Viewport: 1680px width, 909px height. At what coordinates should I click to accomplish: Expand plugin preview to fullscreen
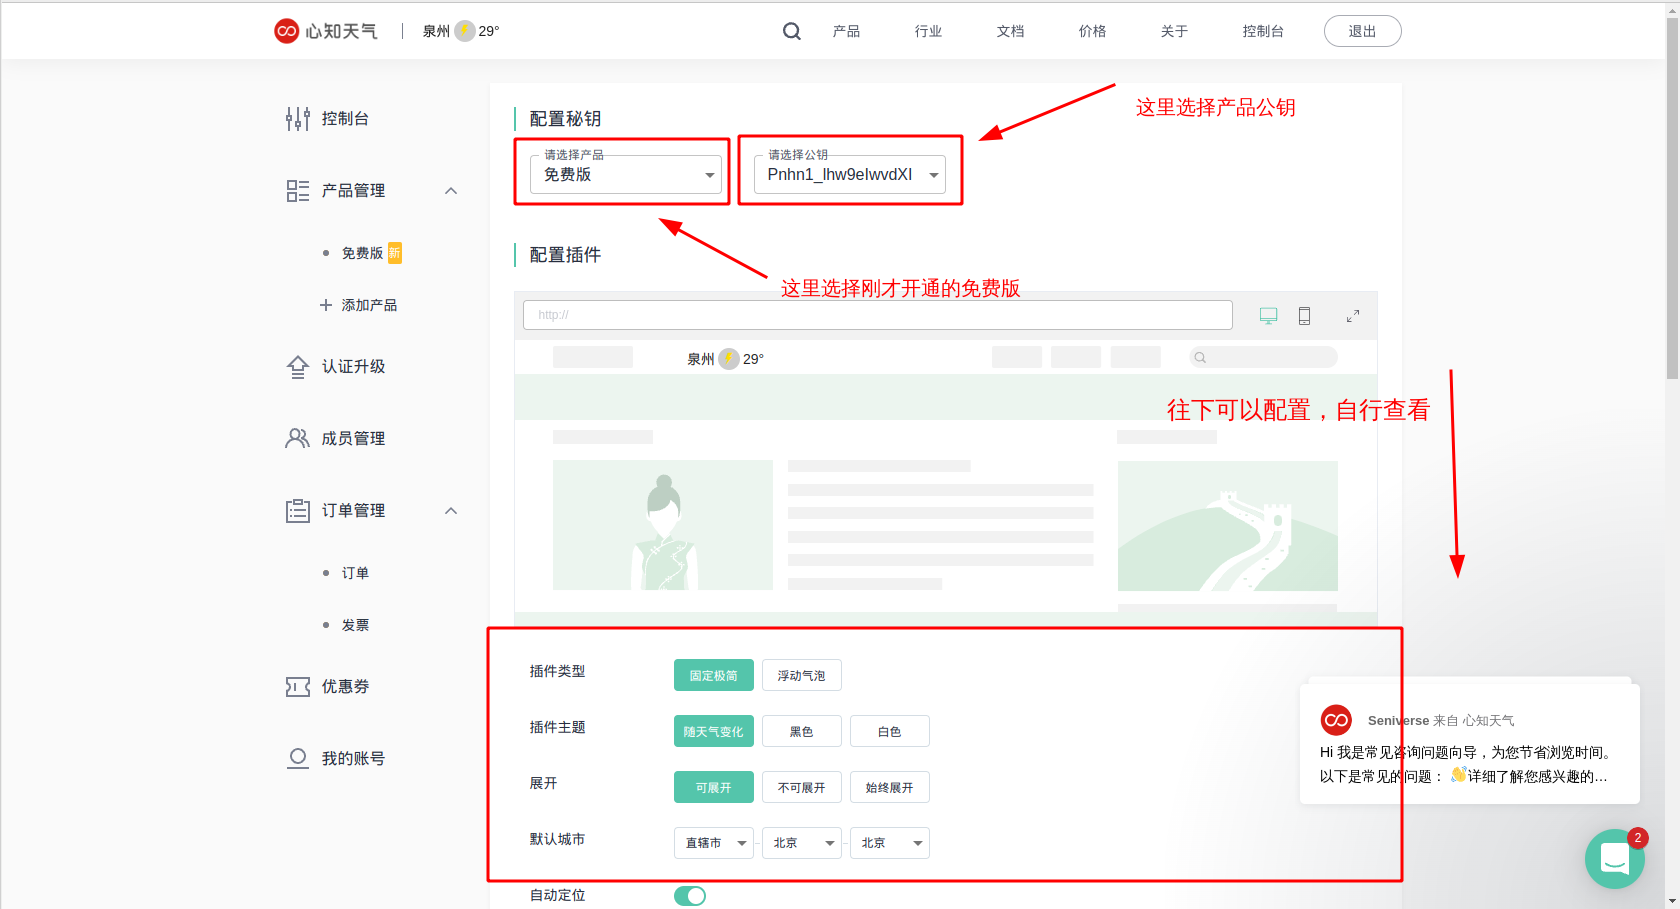coord(1353,315)
